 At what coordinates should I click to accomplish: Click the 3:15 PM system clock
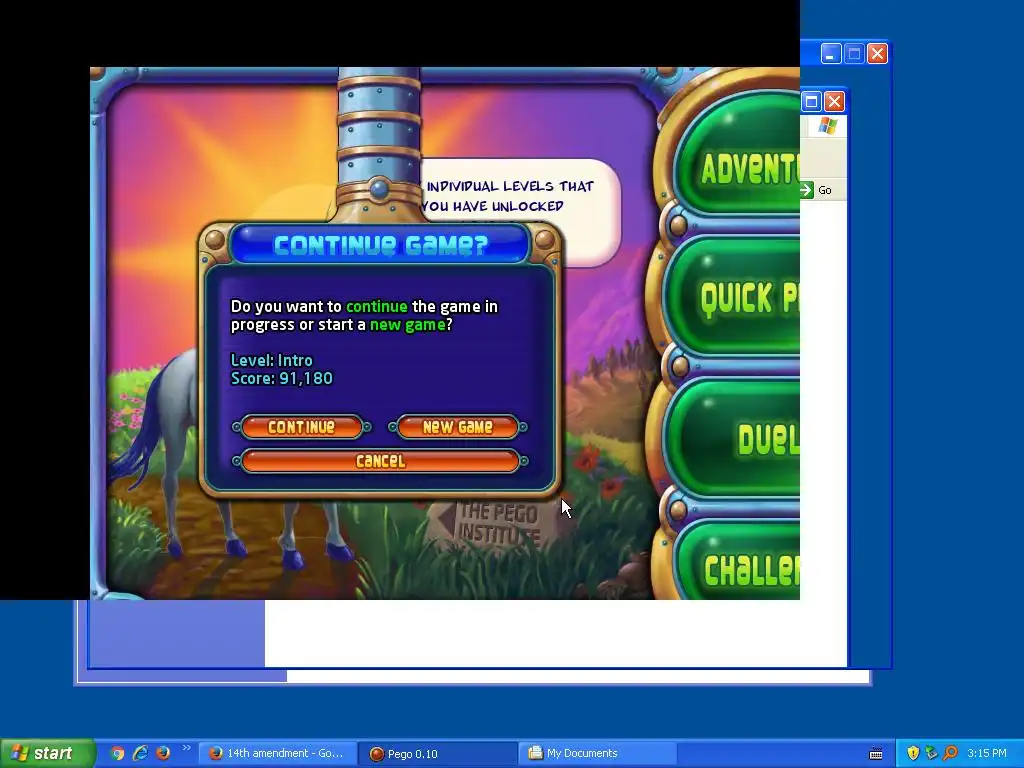[x=987, y=753]
